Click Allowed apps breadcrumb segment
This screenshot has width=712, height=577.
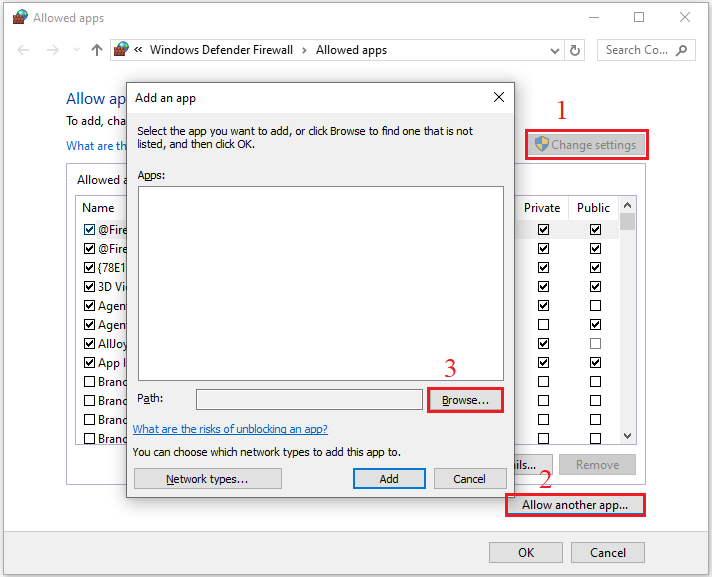click(351, 50)
